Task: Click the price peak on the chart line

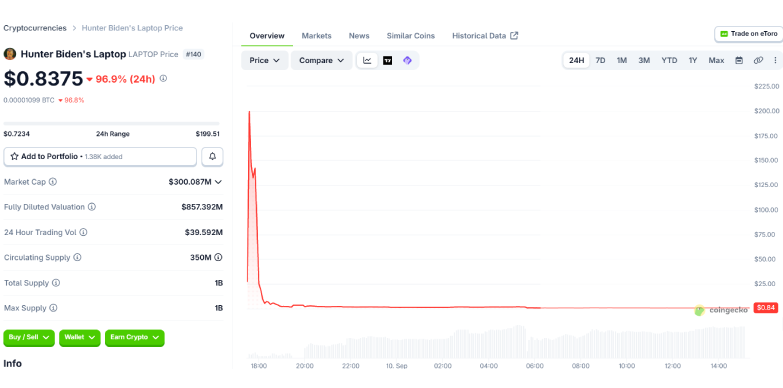Action: 249,112
